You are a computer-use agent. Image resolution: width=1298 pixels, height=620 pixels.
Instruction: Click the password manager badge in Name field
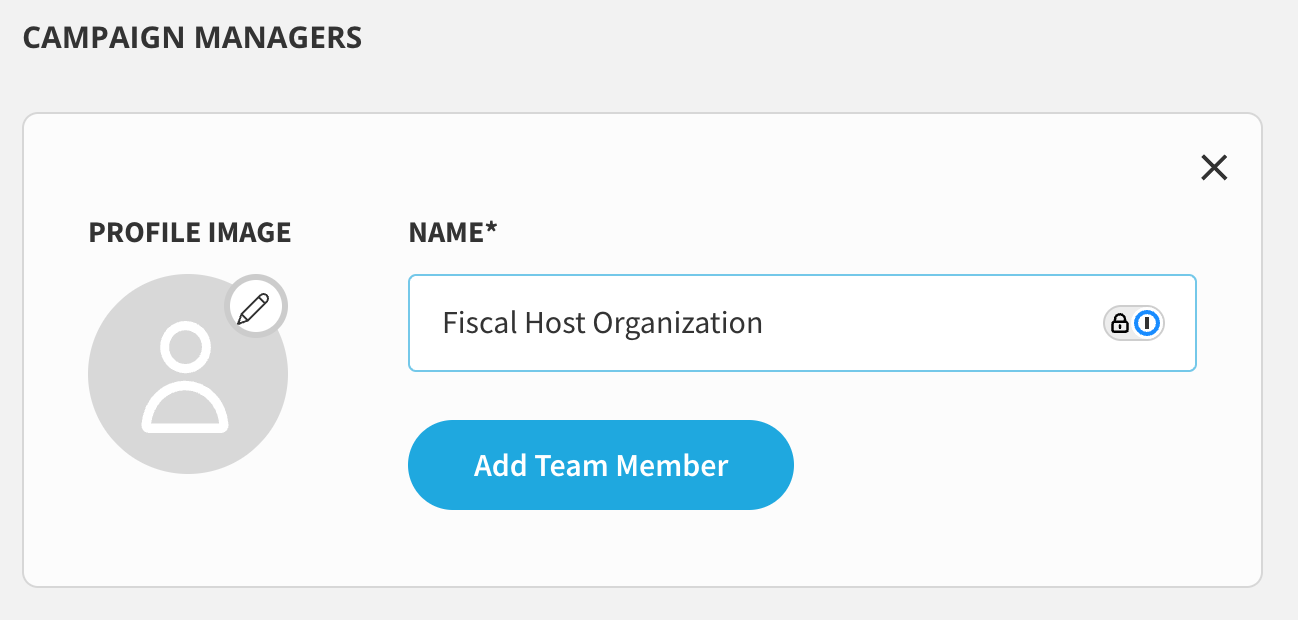(1134, 323)
